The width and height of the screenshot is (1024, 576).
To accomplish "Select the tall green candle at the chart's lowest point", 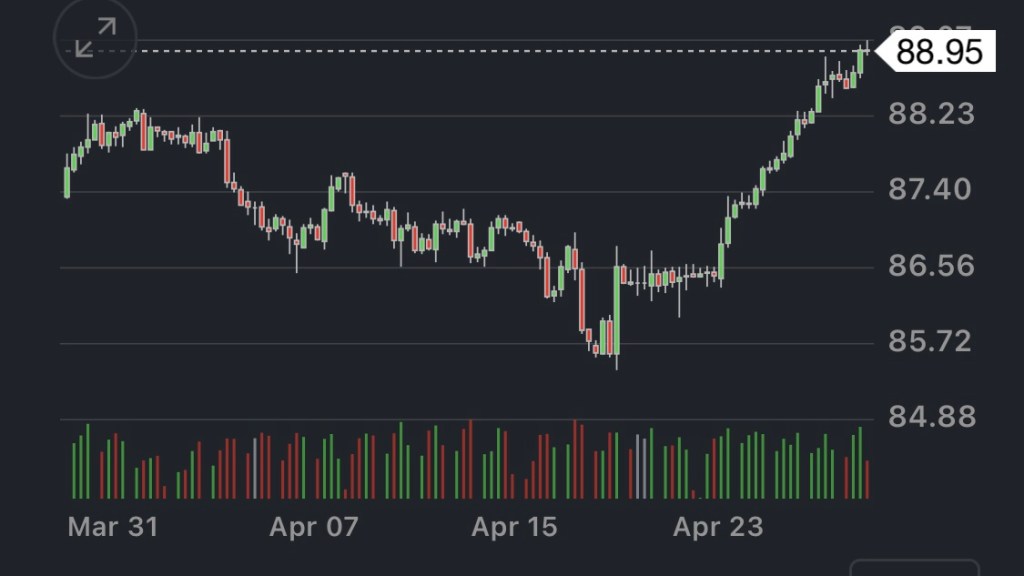I will [x=617, y=309].
